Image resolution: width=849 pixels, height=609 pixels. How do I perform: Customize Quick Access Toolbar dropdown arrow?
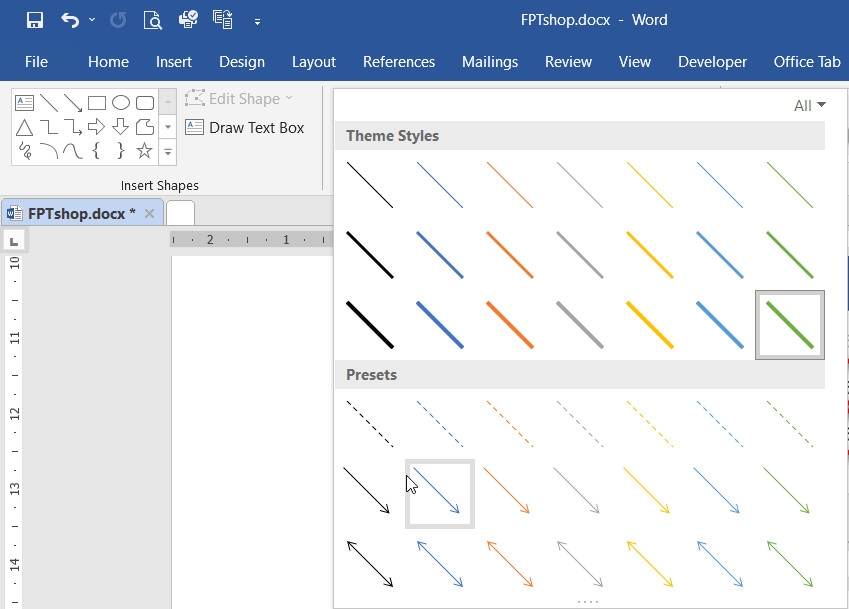257,22
